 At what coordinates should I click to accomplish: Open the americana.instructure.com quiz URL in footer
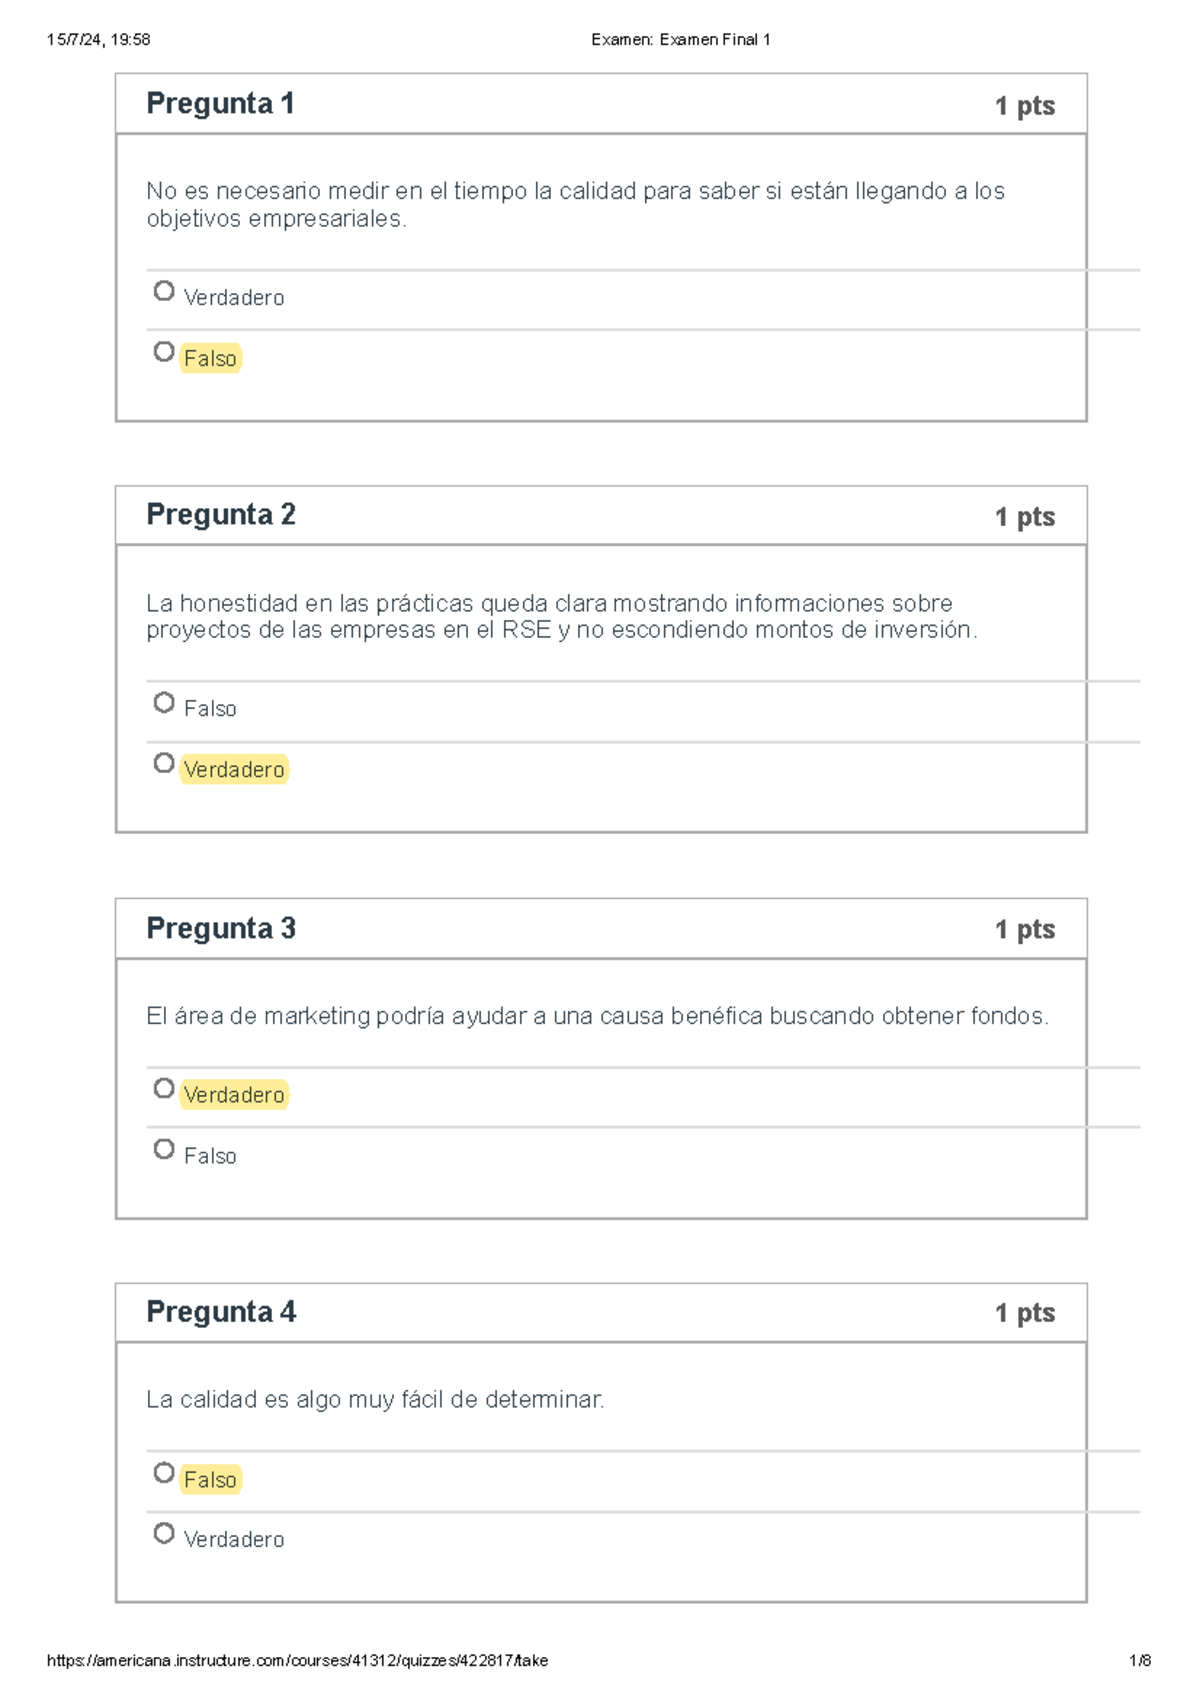pos(297,1661)
